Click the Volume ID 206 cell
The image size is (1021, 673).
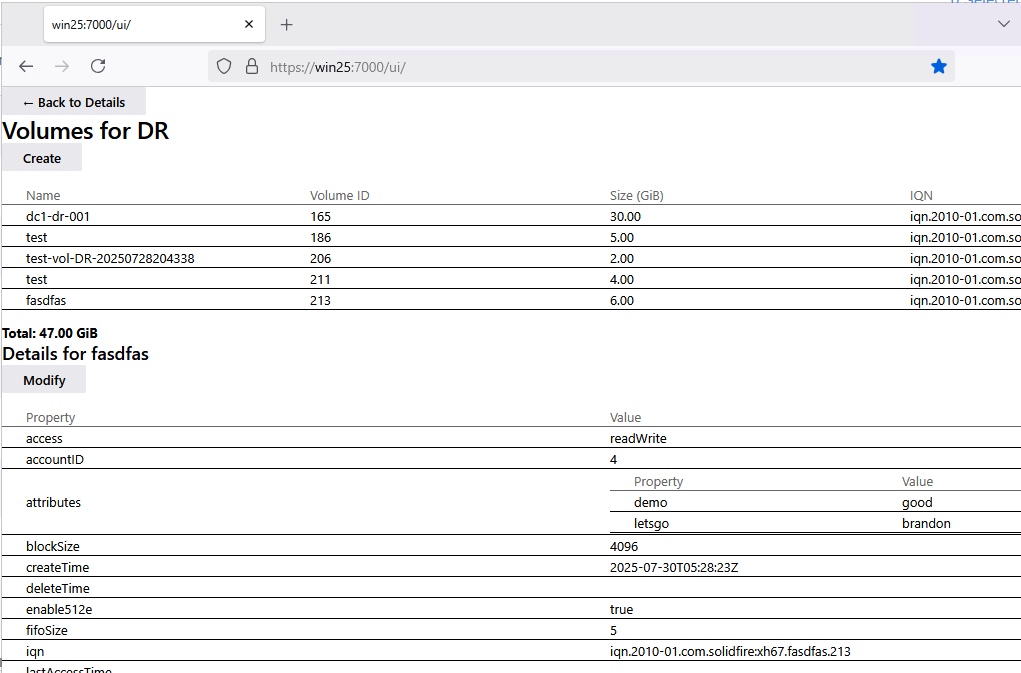tap(320, 258)
